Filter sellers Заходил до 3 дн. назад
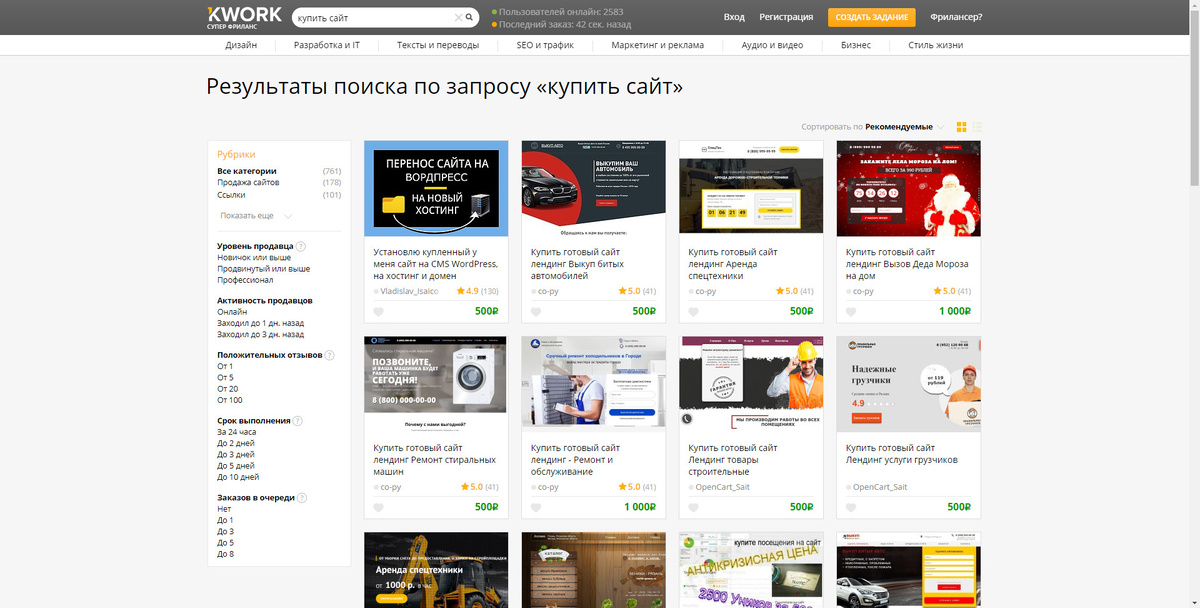 260,335
